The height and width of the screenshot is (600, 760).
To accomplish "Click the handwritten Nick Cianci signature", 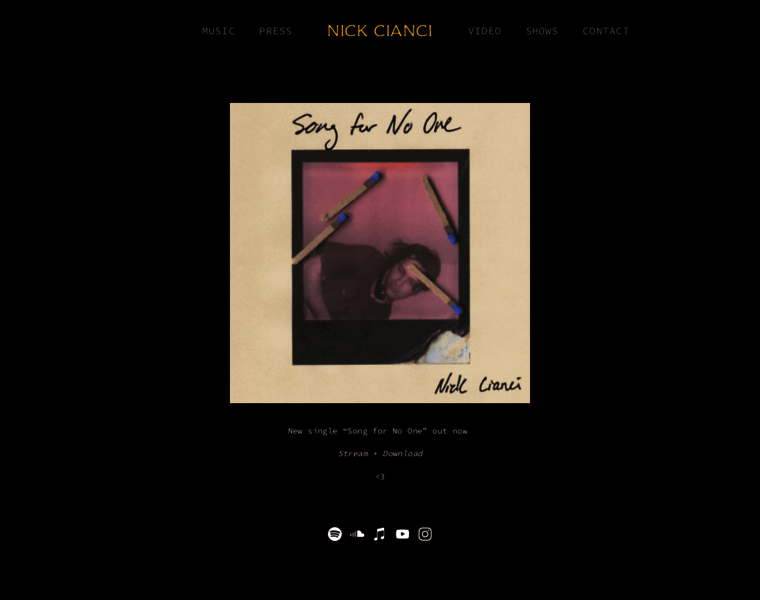I will click(478, 384).
